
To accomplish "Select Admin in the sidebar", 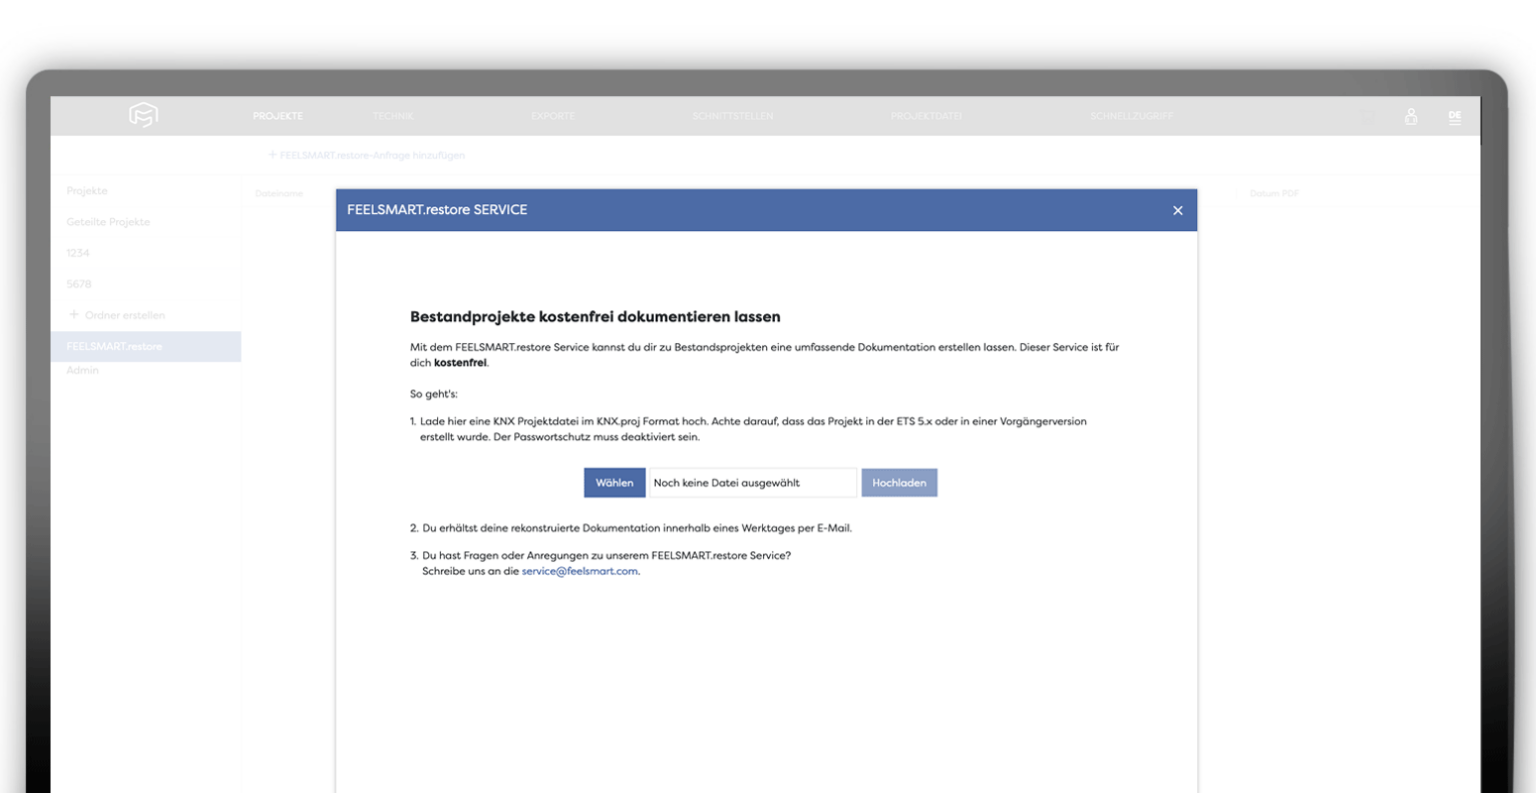I will pyautogui.click(x=83, y=370).
